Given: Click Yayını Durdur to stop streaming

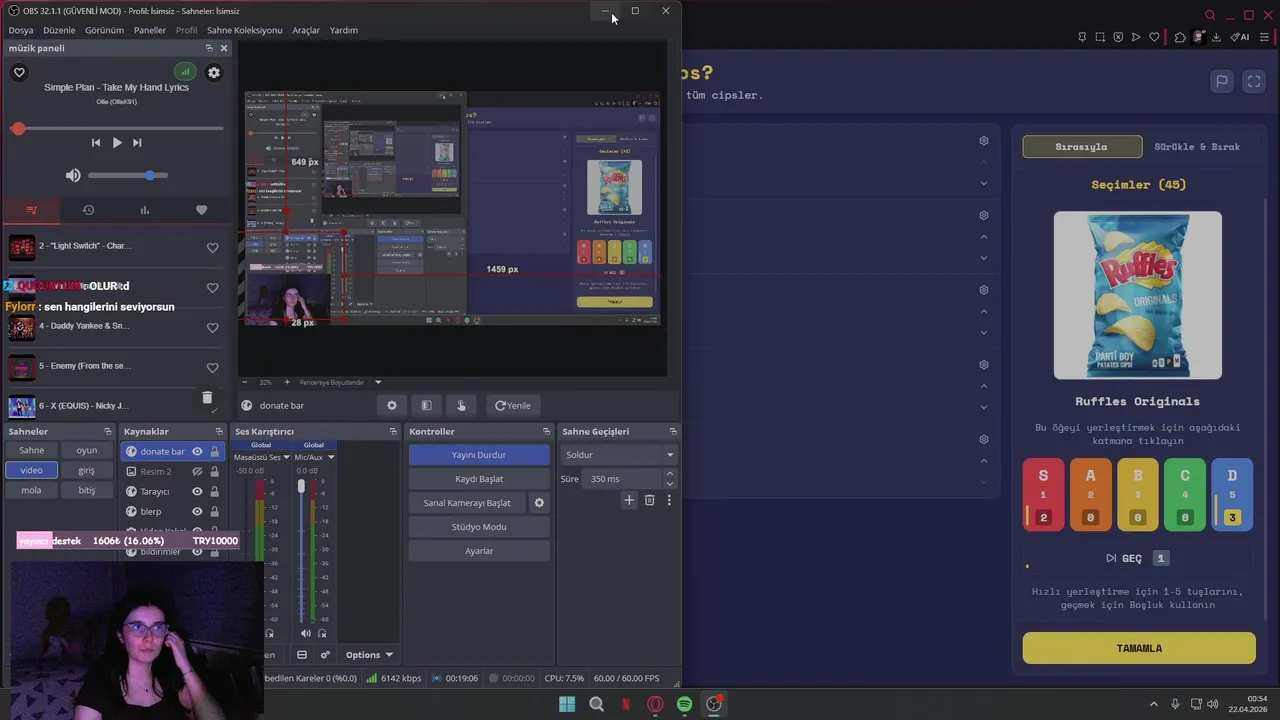Looking at the screenshot, I should (x=479, y=455).
